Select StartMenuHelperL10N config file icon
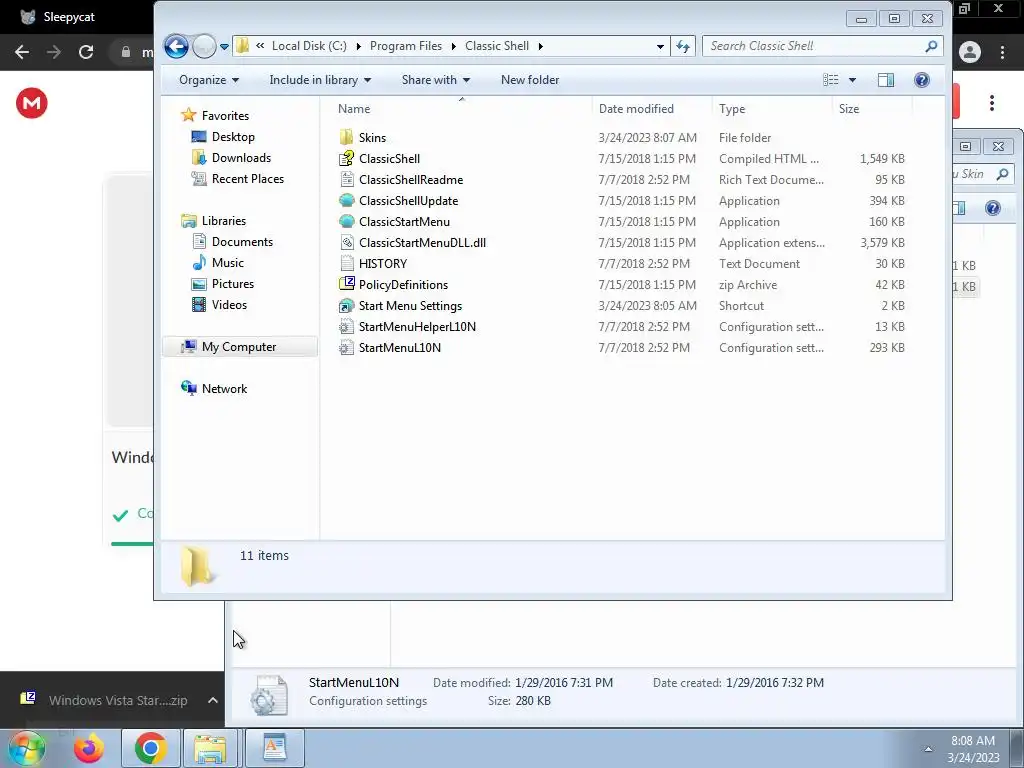Screen dimensions: 1024x768 (346, 327)
